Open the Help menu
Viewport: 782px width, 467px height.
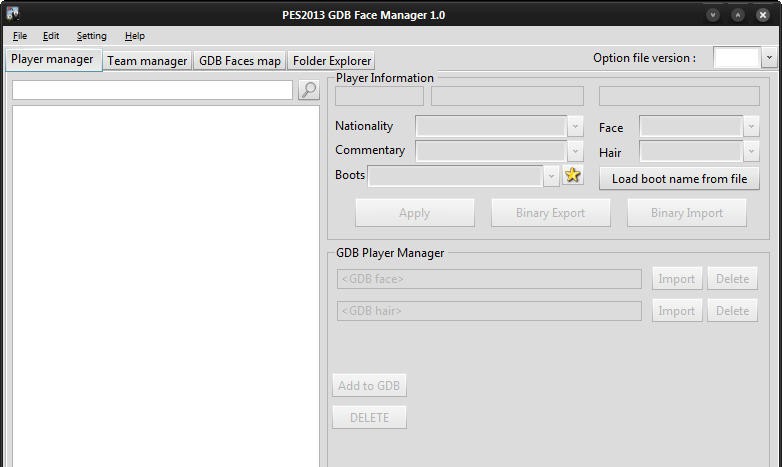(135, 36)
